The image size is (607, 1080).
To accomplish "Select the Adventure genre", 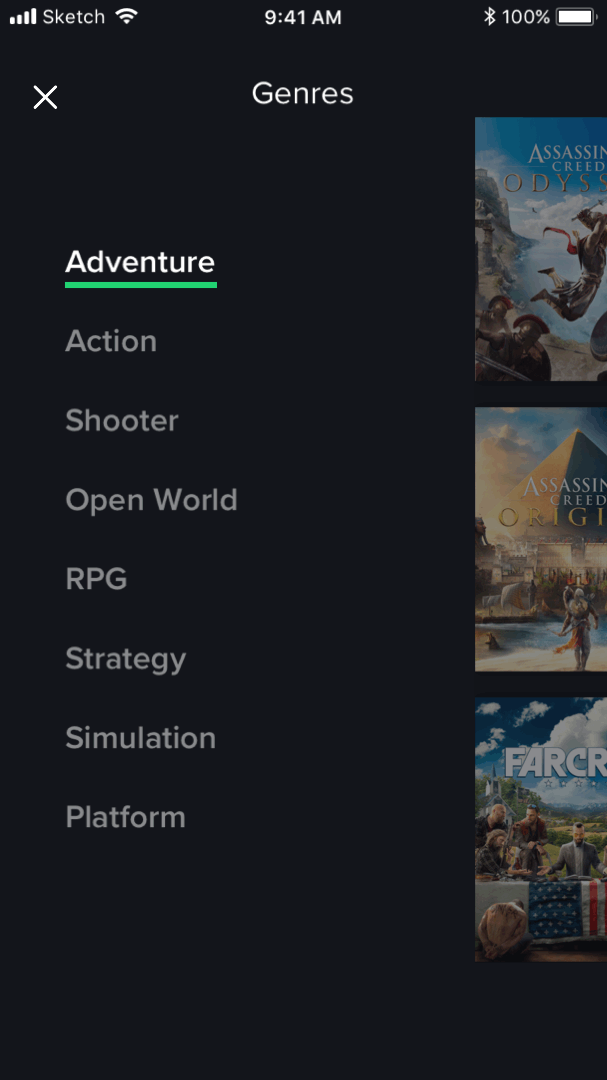I will click(x=140, y=262).
